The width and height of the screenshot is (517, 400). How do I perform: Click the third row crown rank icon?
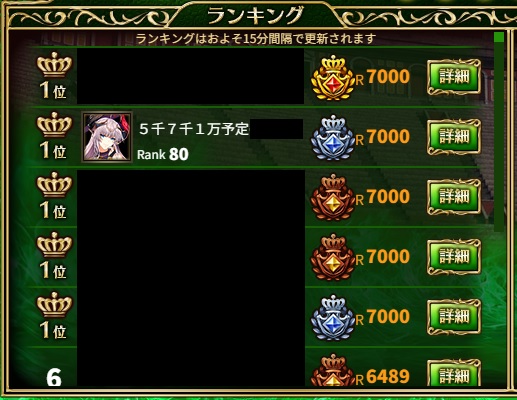(54, 185)
